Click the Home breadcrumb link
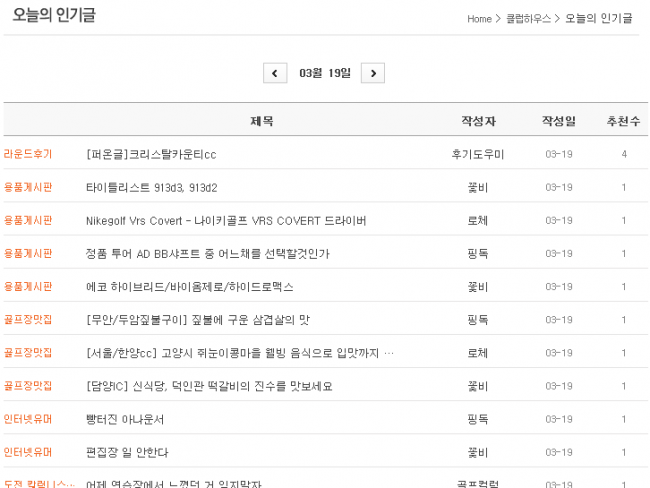This screenshot has width=650, height=488. (479, 19)
